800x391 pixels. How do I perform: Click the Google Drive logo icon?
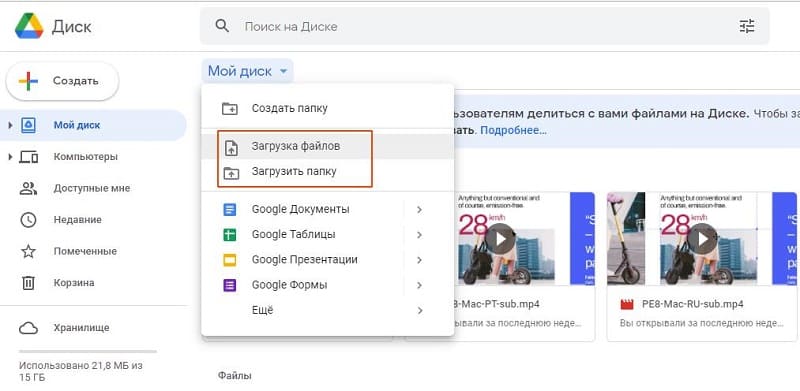pos(29,26)
